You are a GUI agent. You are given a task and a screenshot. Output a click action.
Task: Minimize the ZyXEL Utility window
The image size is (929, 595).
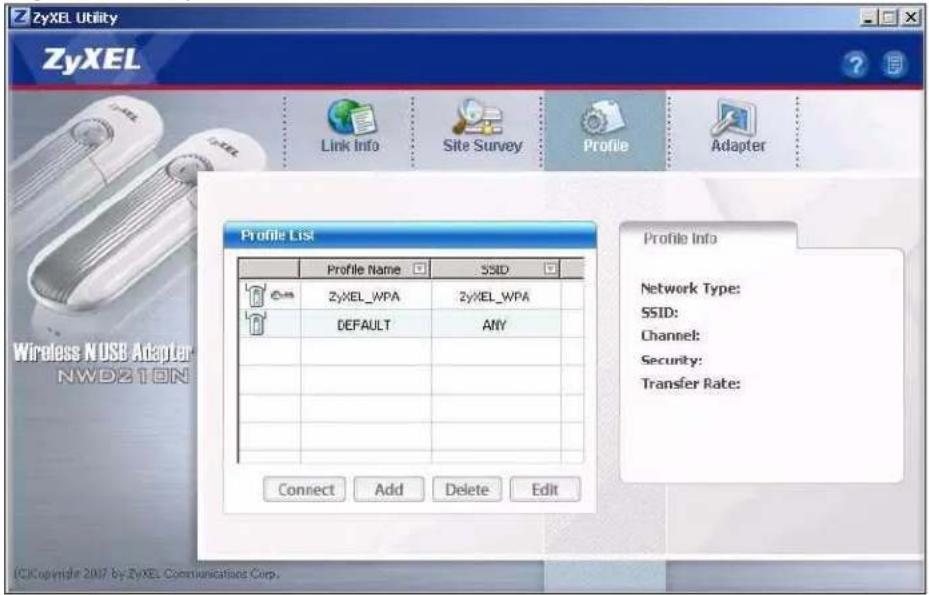869,17
